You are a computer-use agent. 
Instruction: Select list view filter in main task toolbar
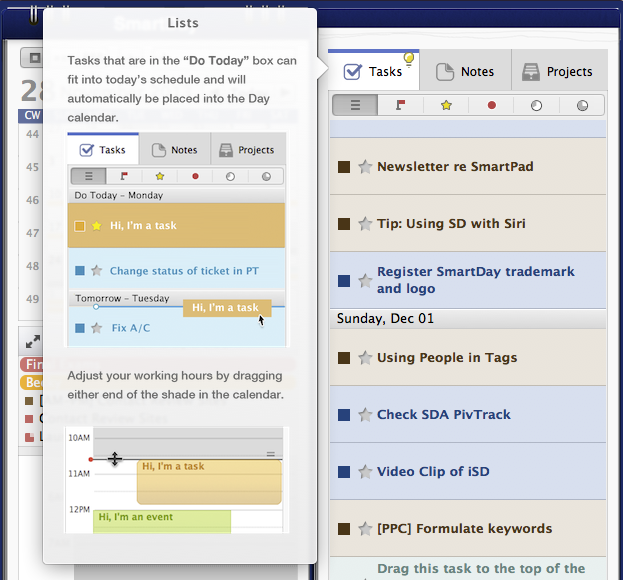point(355,105)
